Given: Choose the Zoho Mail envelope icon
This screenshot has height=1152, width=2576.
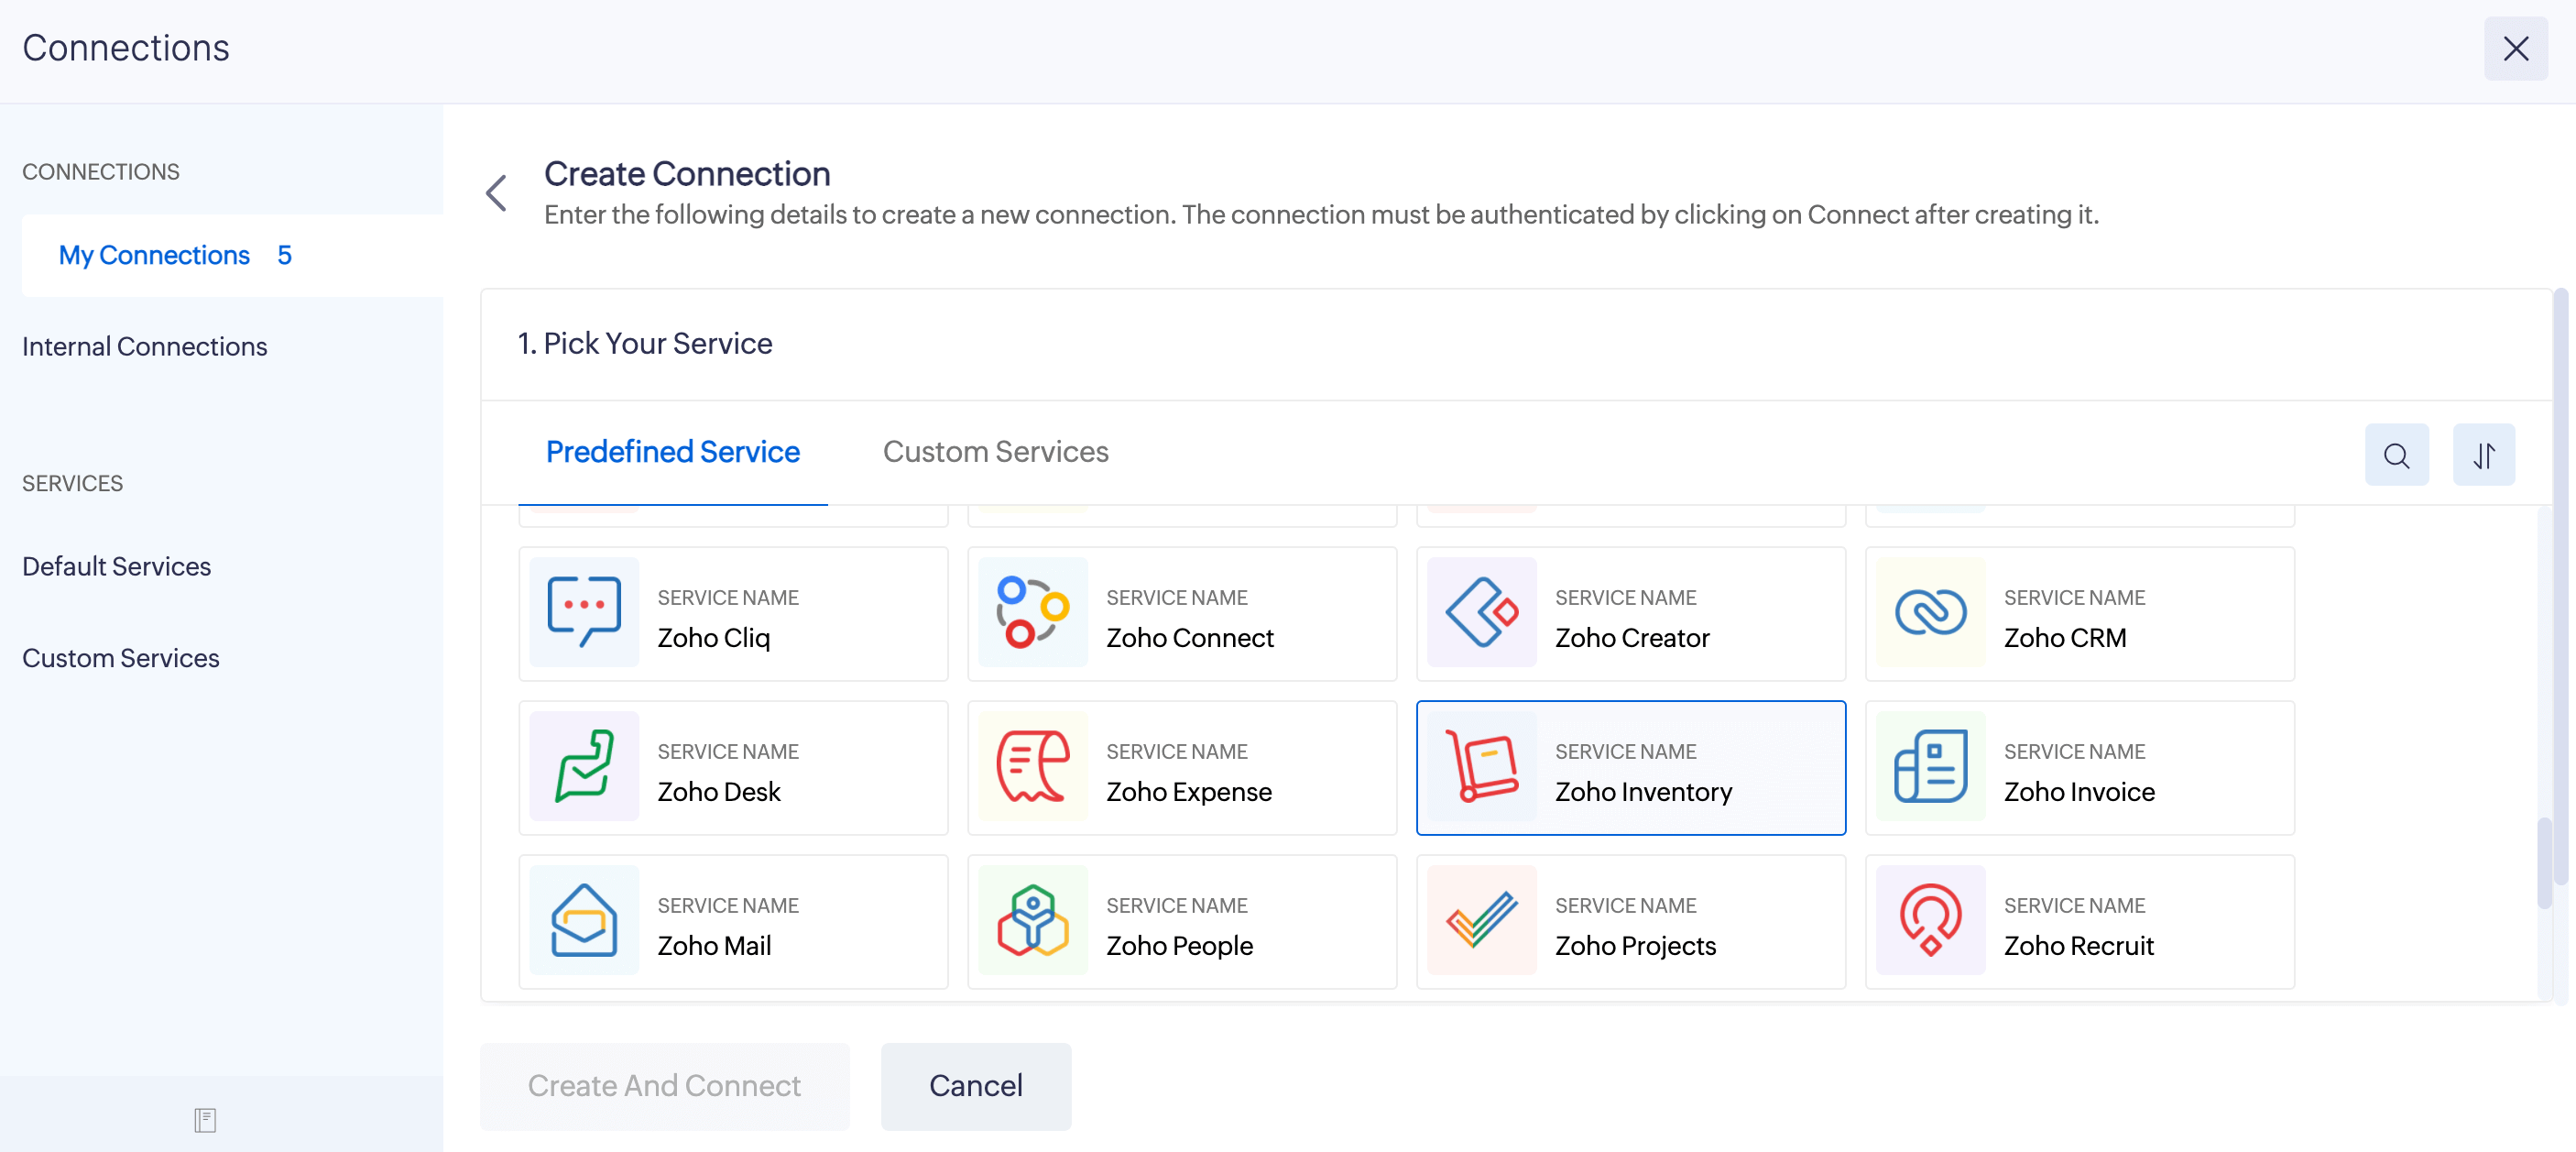Looking at the screenshot, I should pyautogui.click(x=584, y=920).
